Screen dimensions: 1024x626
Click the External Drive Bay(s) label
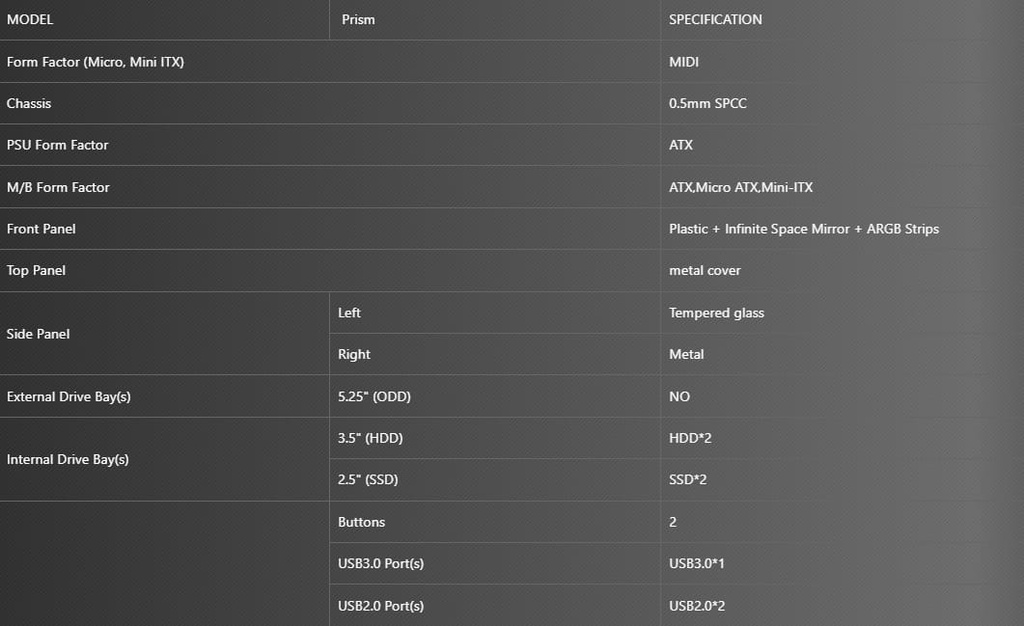tap(69, 396)
